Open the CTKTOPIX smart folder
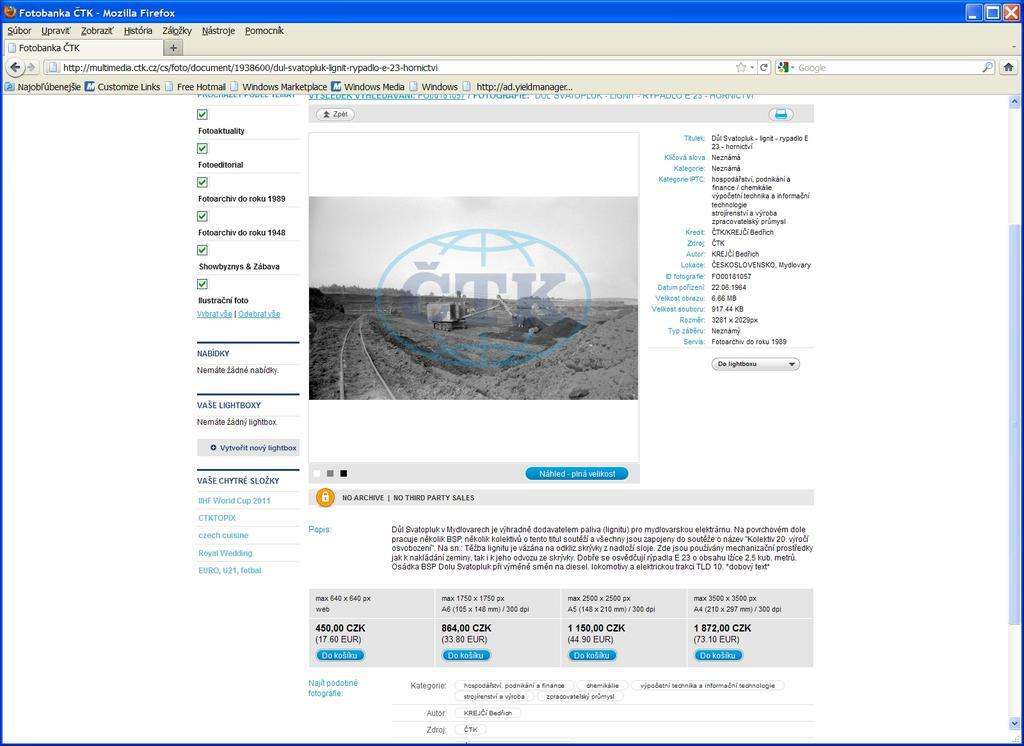 coord(217,518)
